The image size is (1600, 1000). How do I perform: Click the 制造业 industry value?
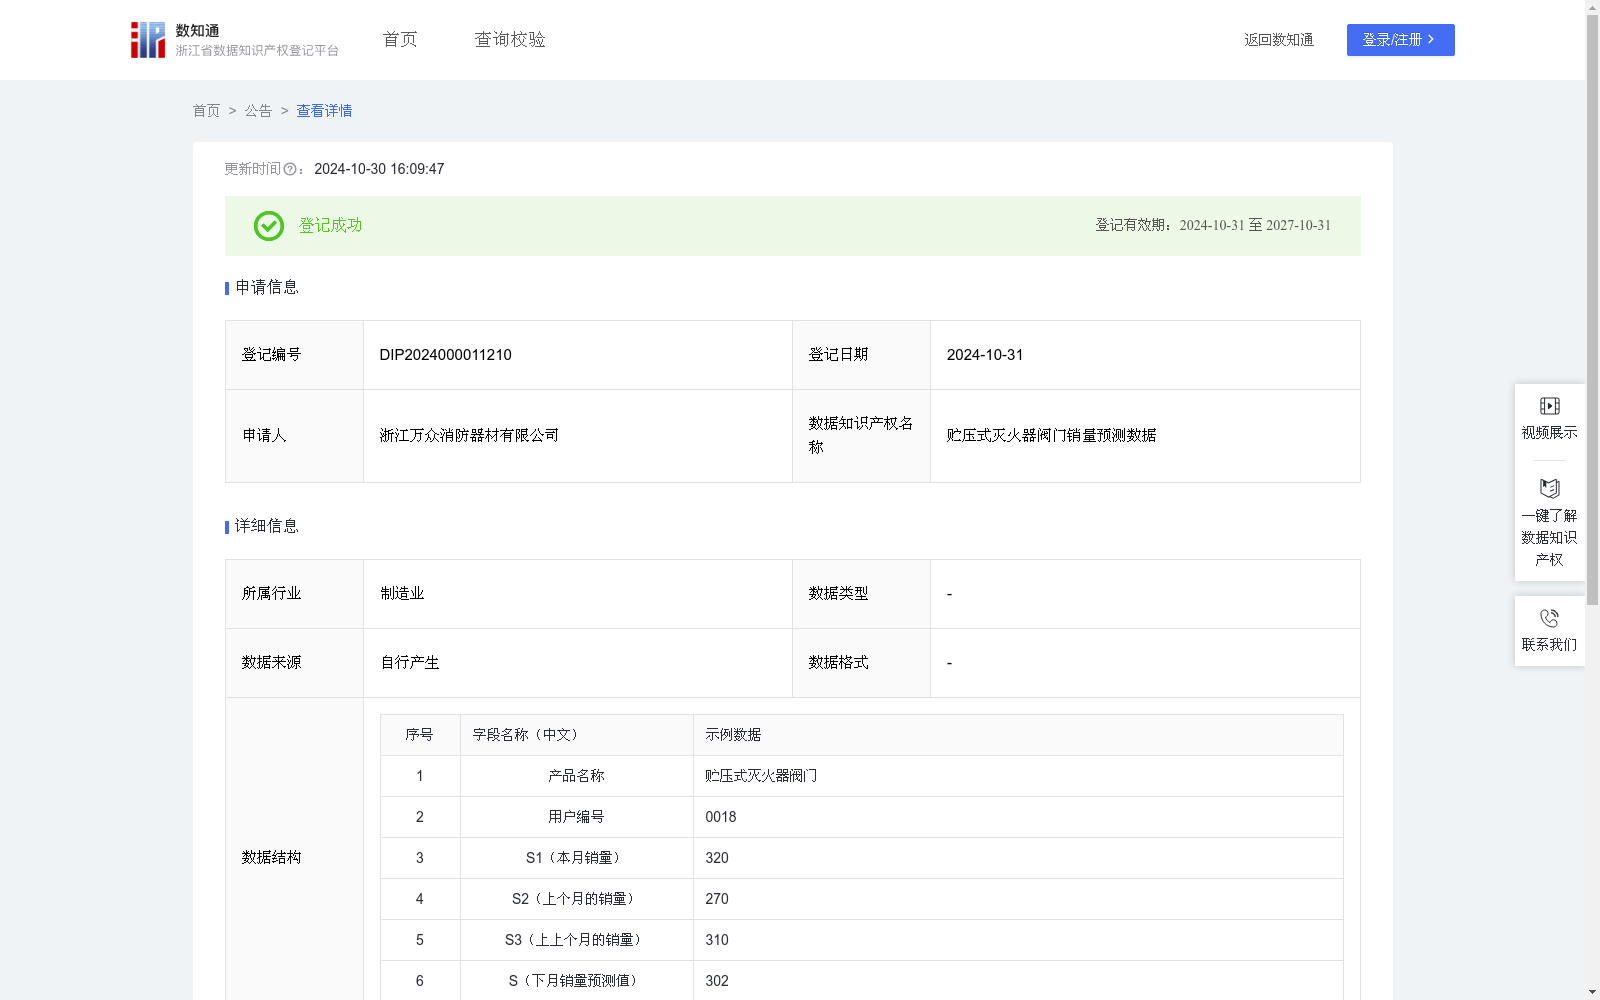[x=402, y=594]
